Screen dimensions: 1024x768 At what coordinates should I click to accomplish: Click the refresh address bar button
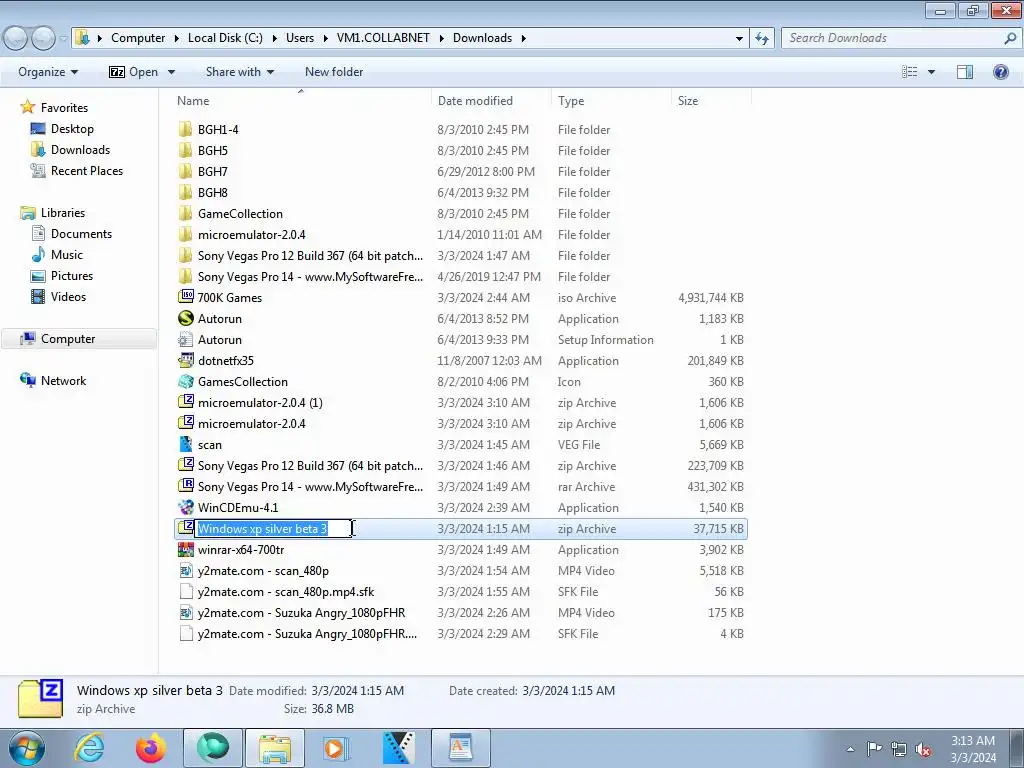[x=762, y=38]
